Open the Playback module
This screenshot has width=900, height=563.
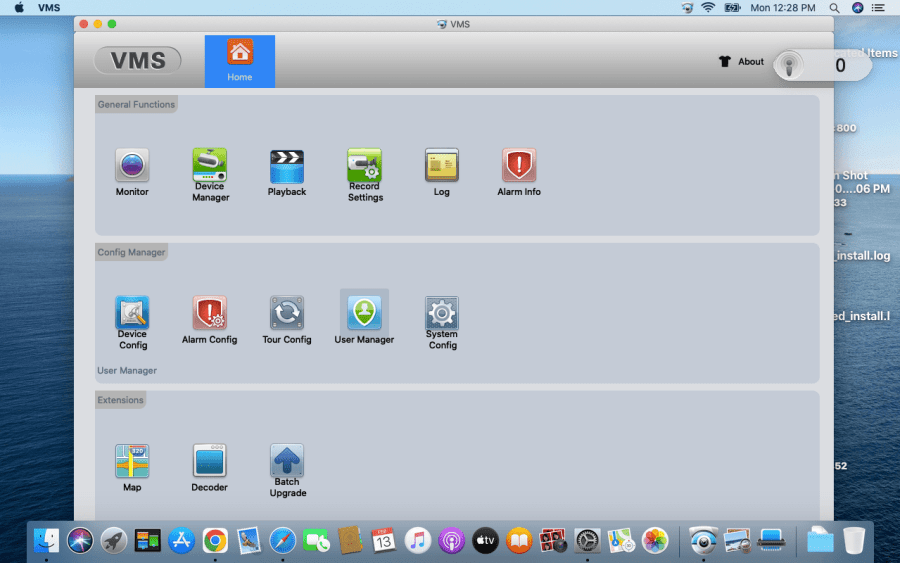pos(287,166)
